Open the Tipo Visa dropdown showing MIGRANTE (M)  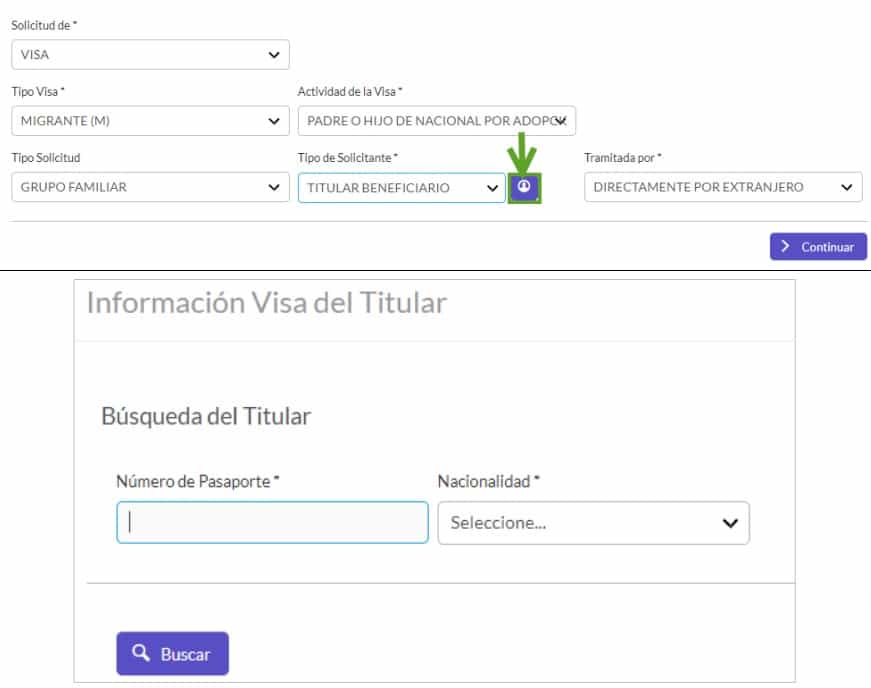(x=150, y=120)
